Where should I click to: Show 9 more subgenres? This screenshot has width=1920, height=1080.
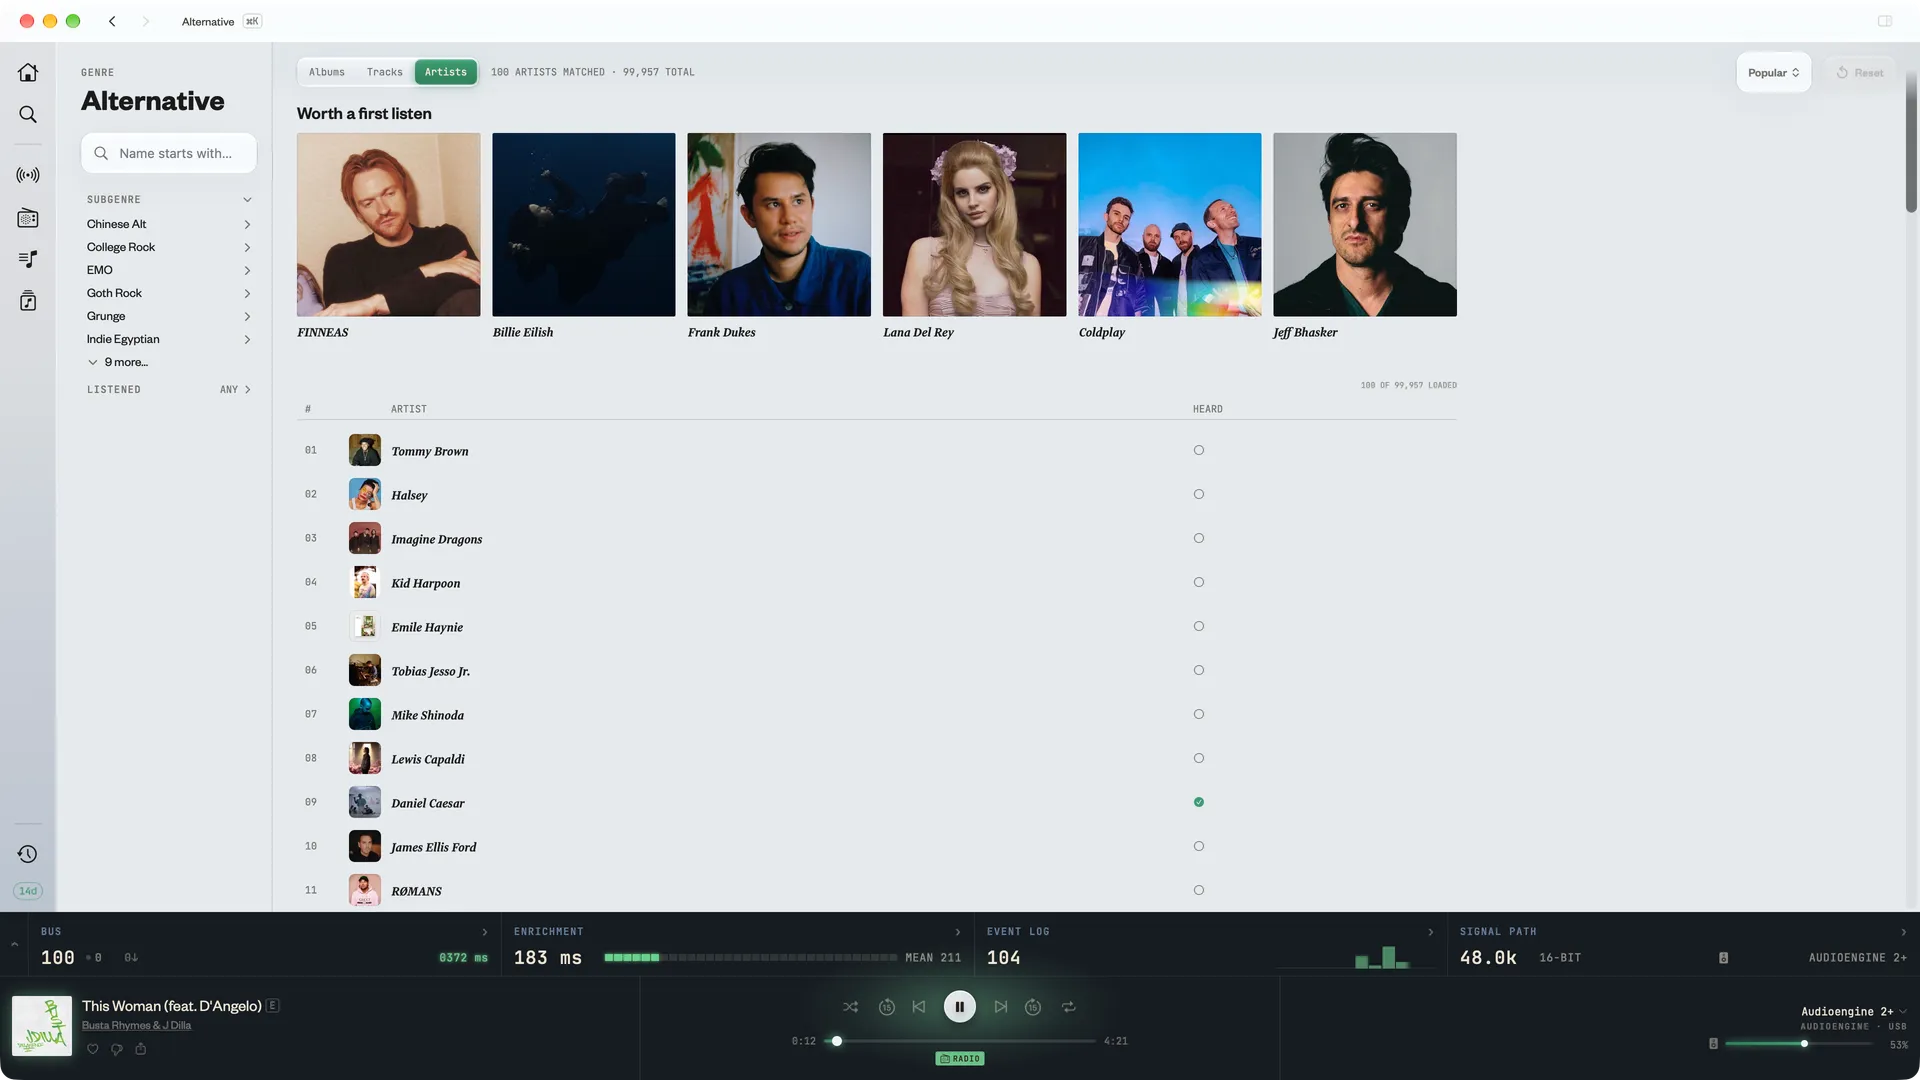[118, 362]
